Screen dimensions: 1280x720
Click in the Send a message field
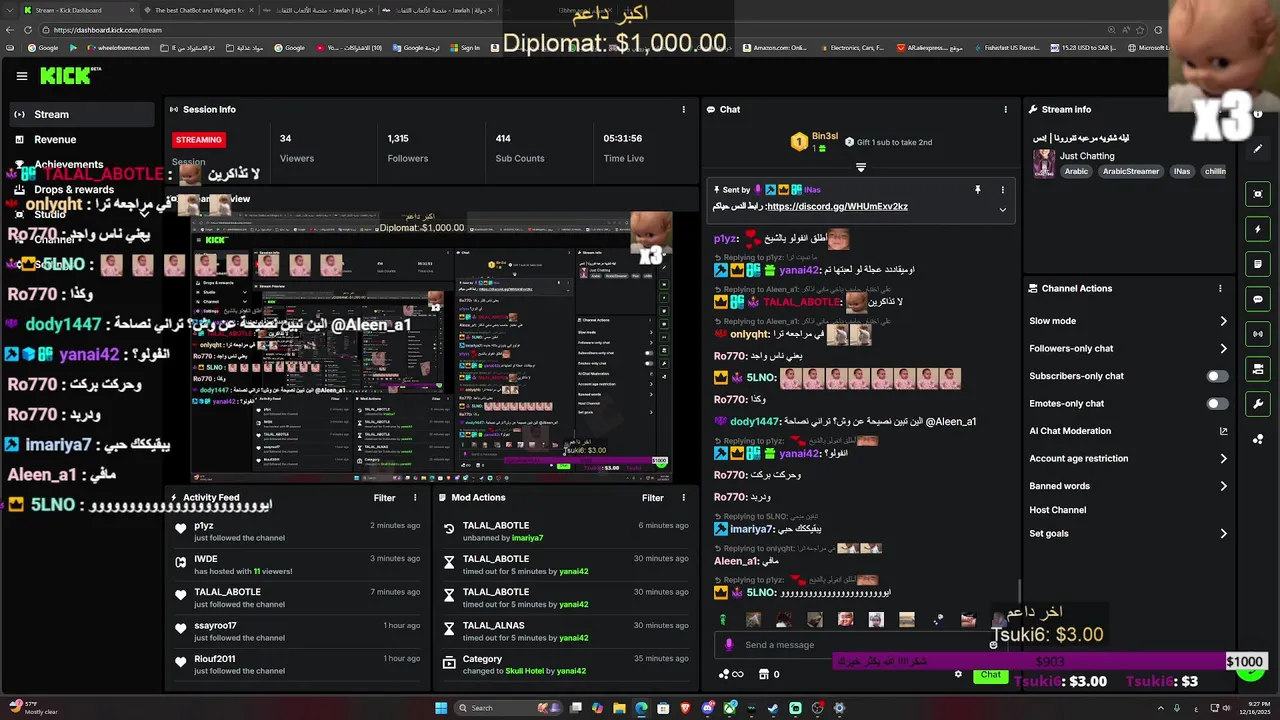860,645
